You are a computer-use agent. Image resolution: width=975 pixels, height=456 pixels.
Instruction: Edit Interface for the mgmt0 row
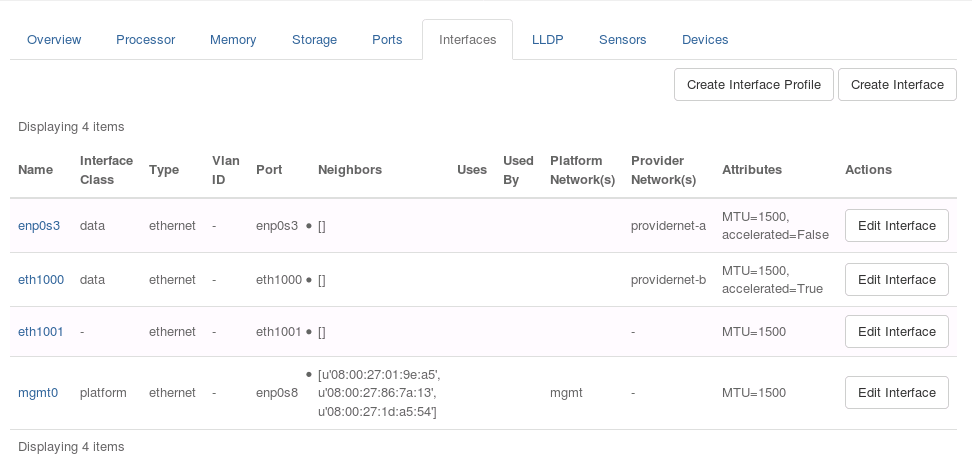point(896,393)
